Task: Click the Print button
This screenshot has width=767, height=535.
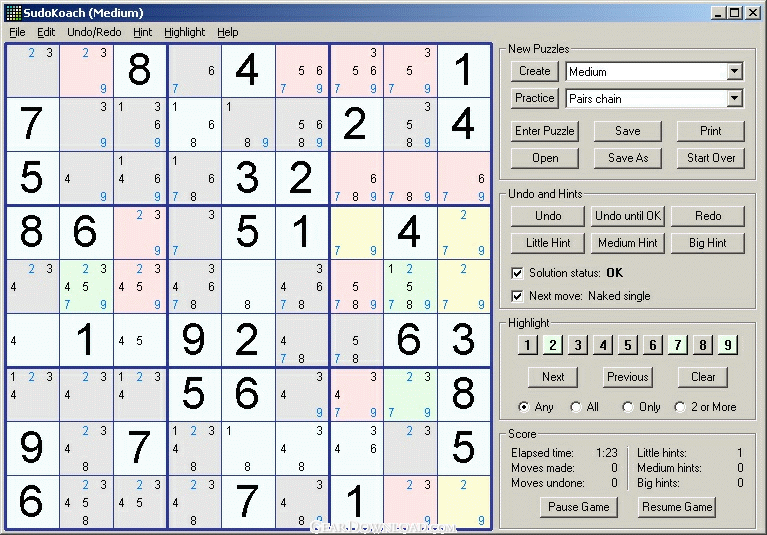Action: point(711,131)
